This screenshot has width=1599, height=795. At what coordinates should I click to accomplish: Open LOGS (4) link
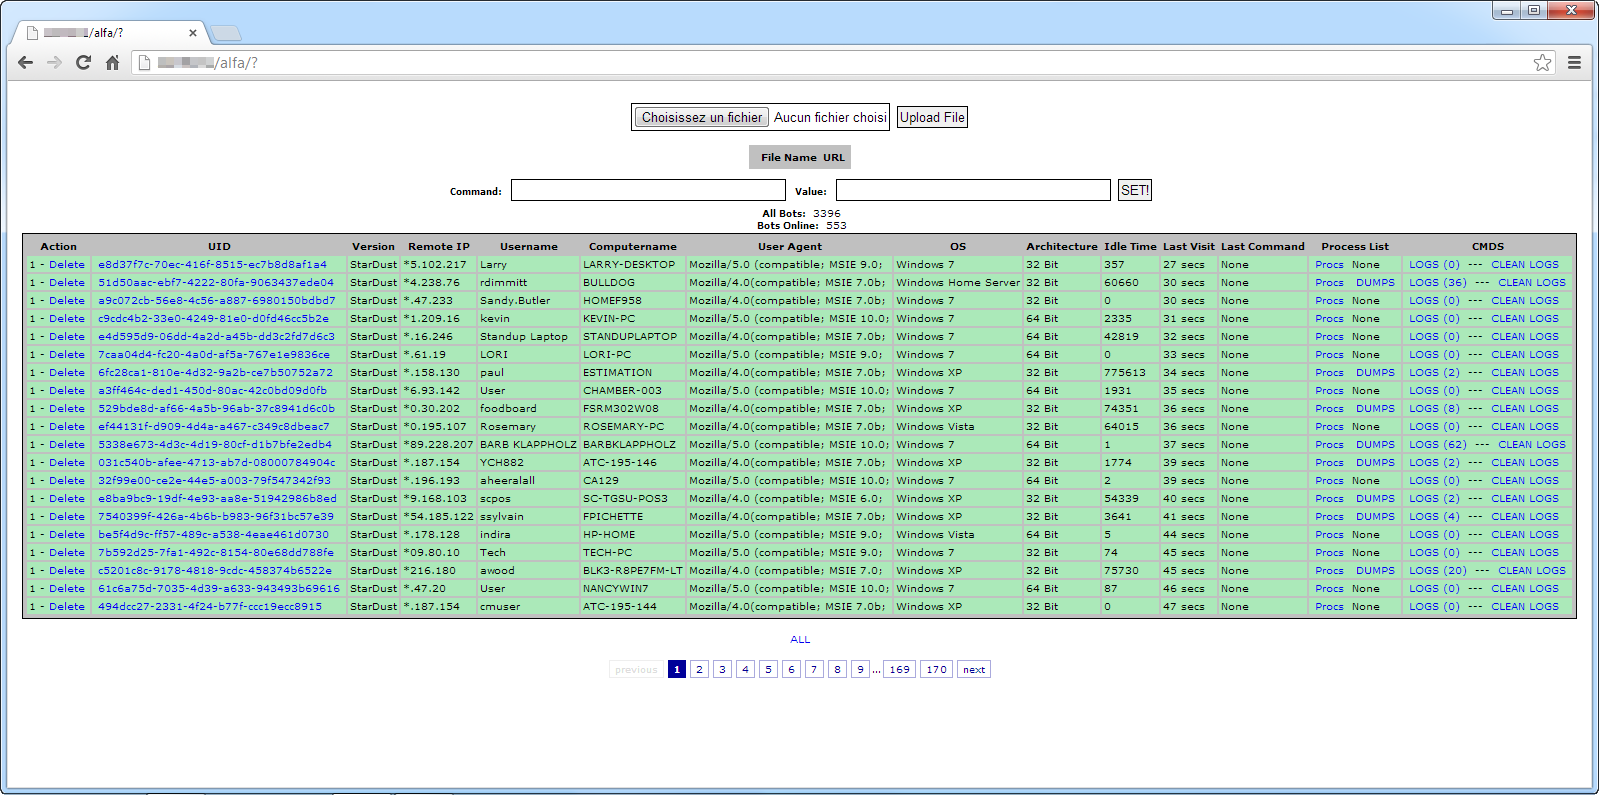1434,517
